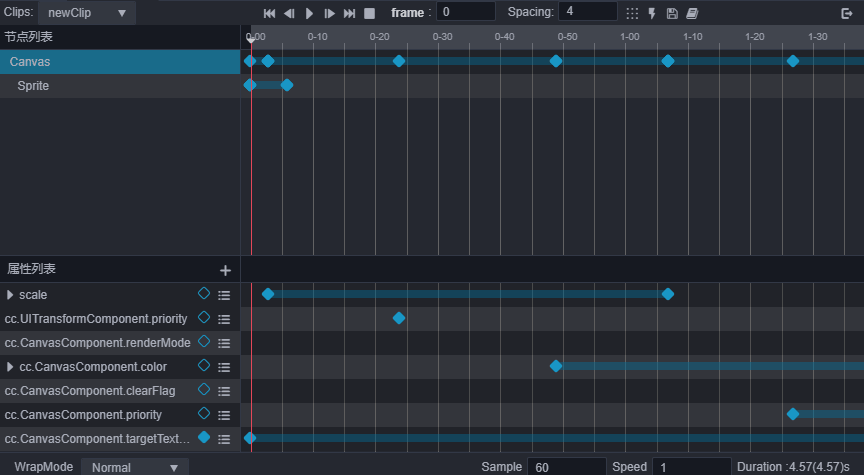The height and width of the screenshot is (475, 864).
Task: Open the scale property menu icon
Action: coord(224,295)
